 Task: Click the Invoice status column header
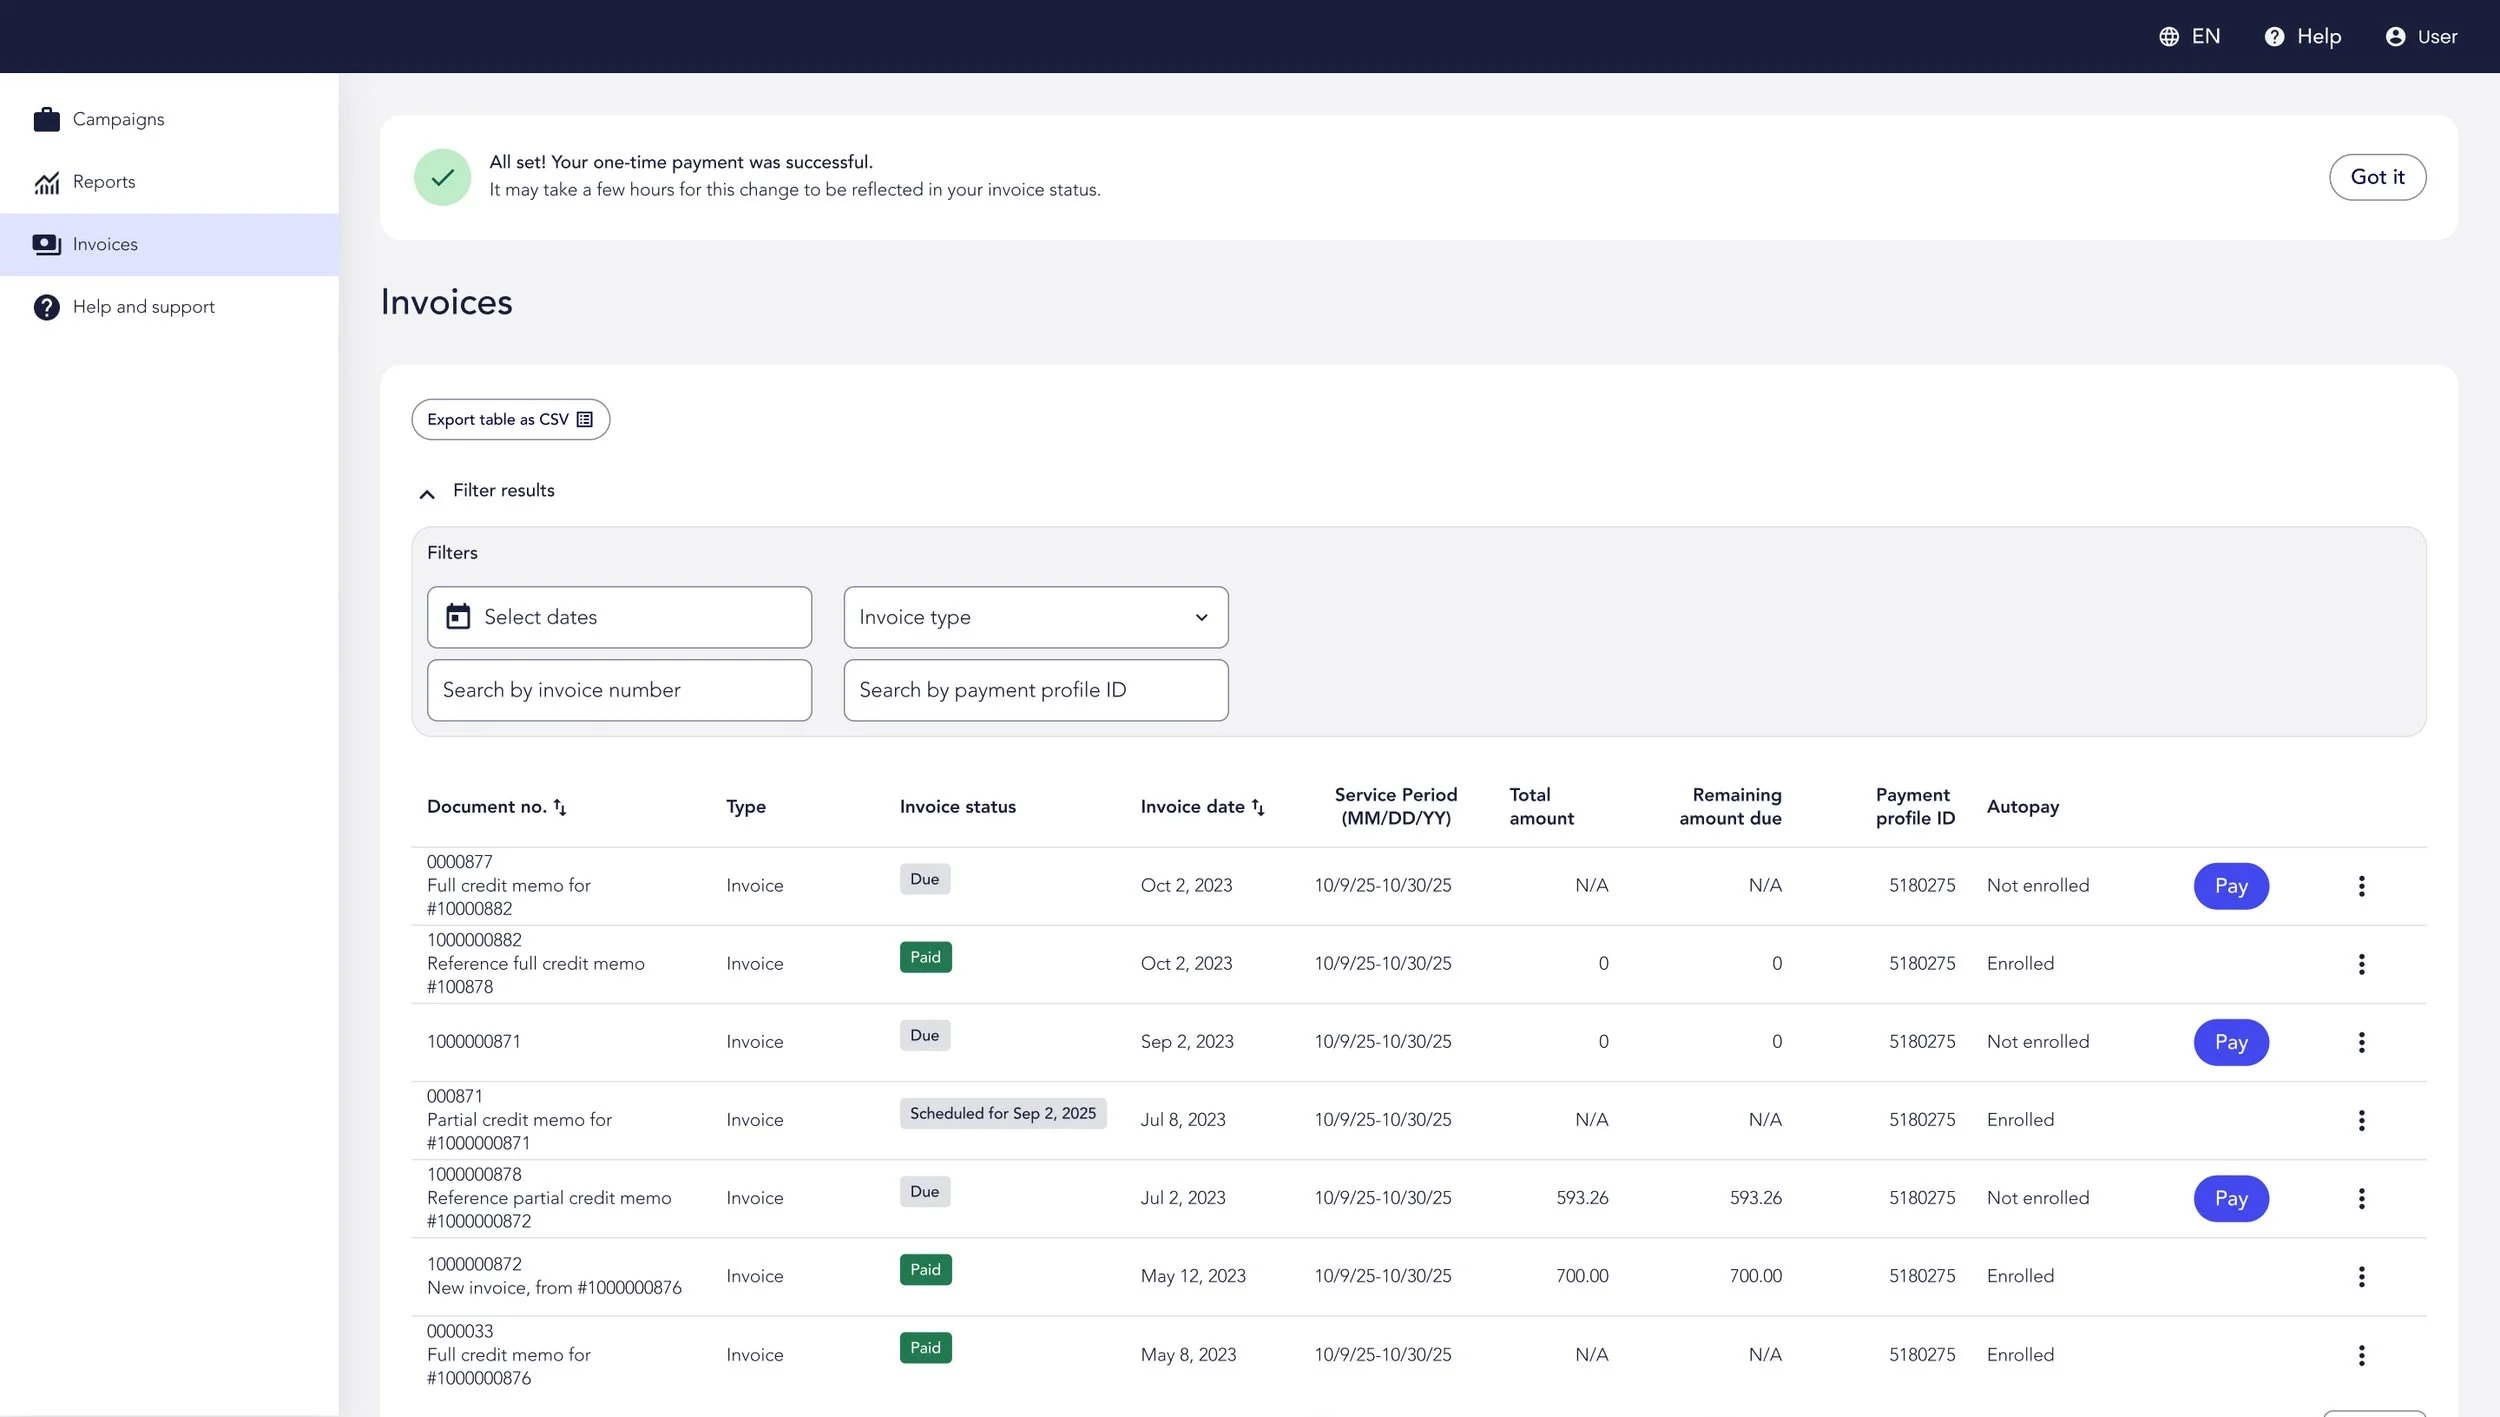(957, 807)
